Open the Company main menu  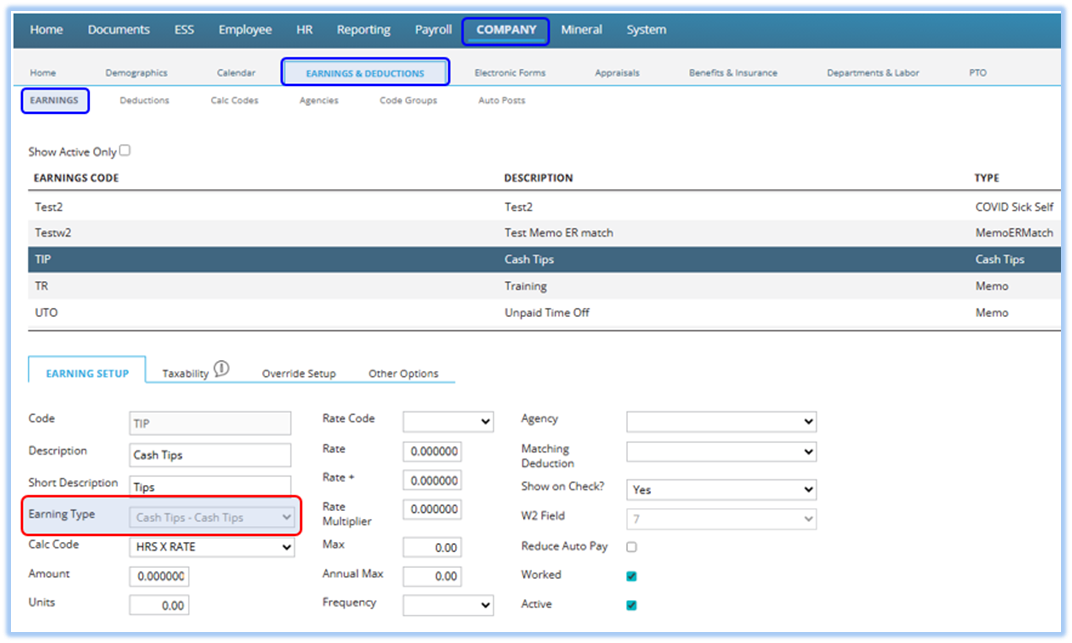[x=506, y=30]
